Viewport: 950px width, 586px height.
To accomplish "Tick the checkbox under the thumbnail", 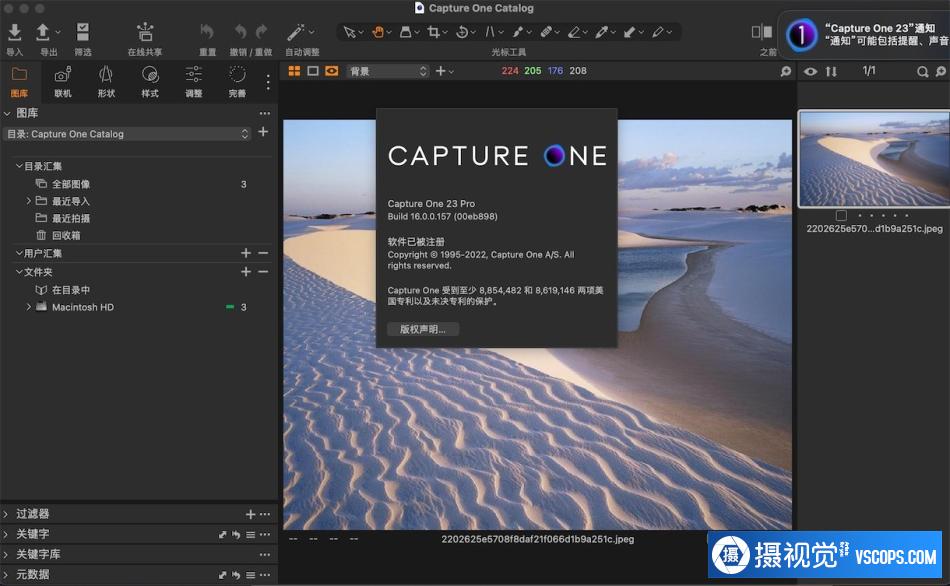I will [x=841, y=215].
